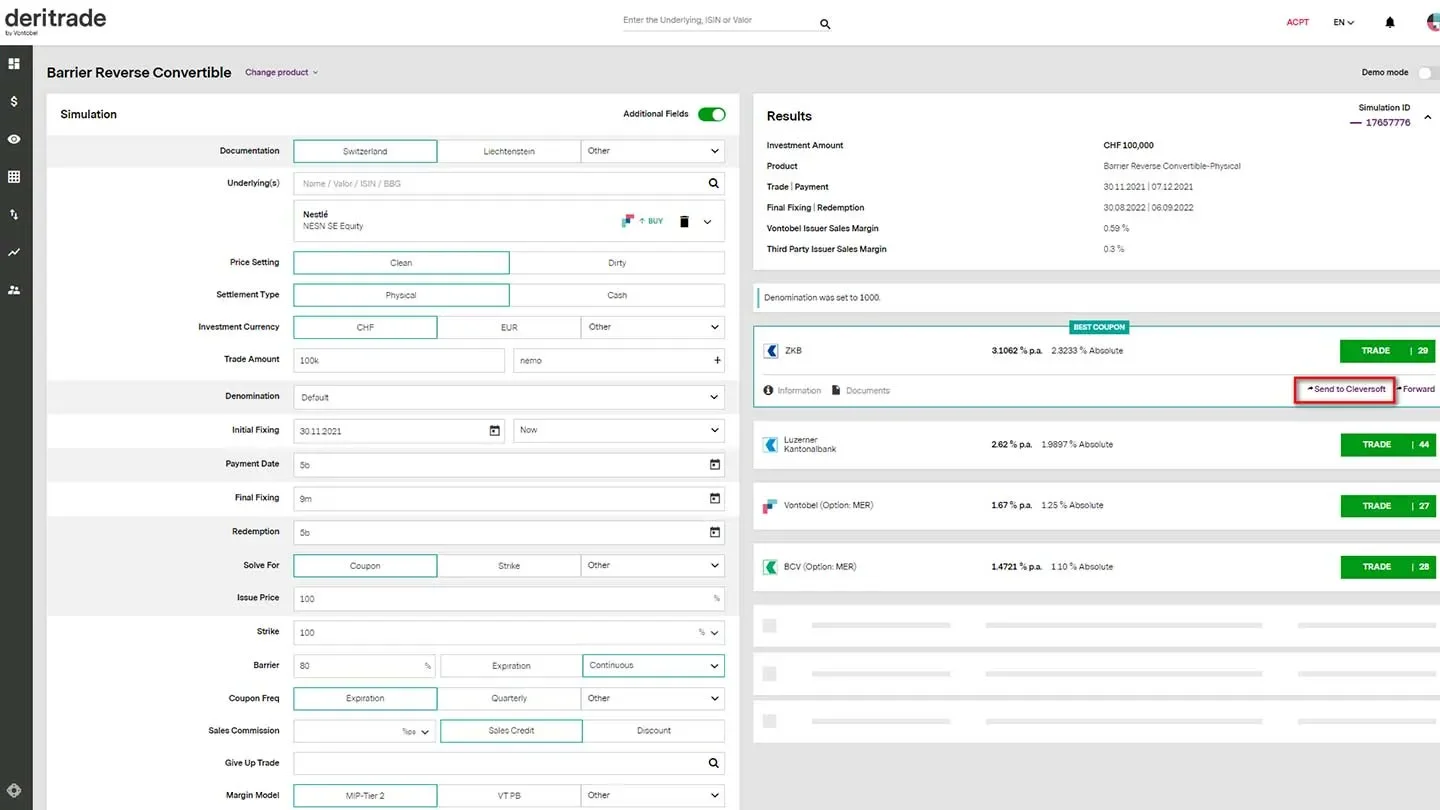
Task: Open the Margin Model Other dropdown
Action: 653,796
